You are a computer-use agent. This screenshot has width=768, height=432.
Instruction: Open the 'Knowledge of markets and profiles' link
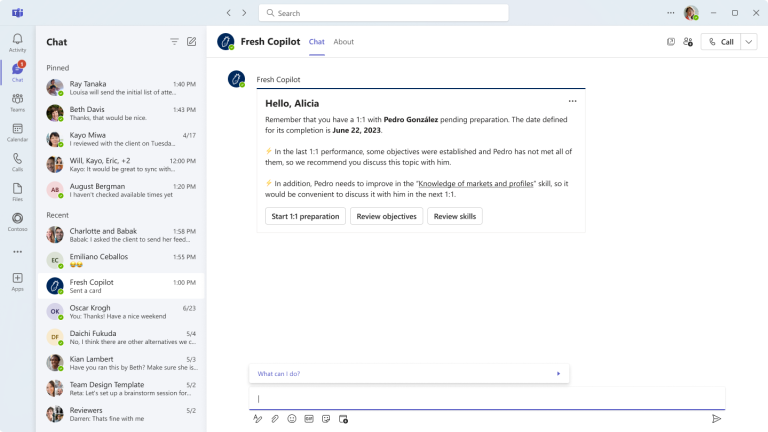pyautogui.click(x=476, y=184)
